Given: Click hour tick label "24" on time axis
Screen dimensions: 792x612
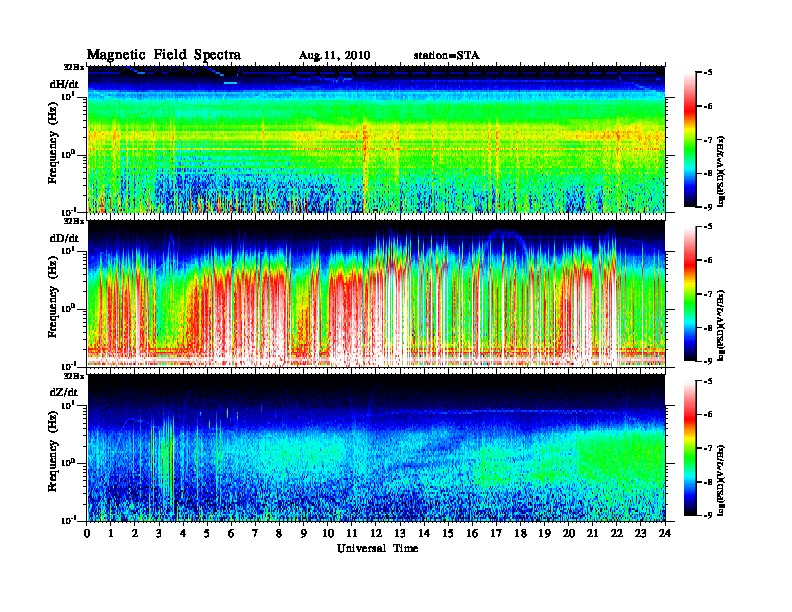Looking at the screenshot, I should [665, 533].
